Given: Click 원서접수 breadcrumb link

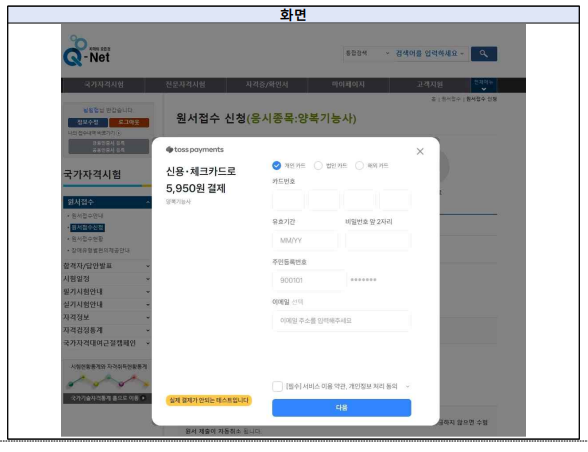Looking at the screenshot, I should pos(451,99).
